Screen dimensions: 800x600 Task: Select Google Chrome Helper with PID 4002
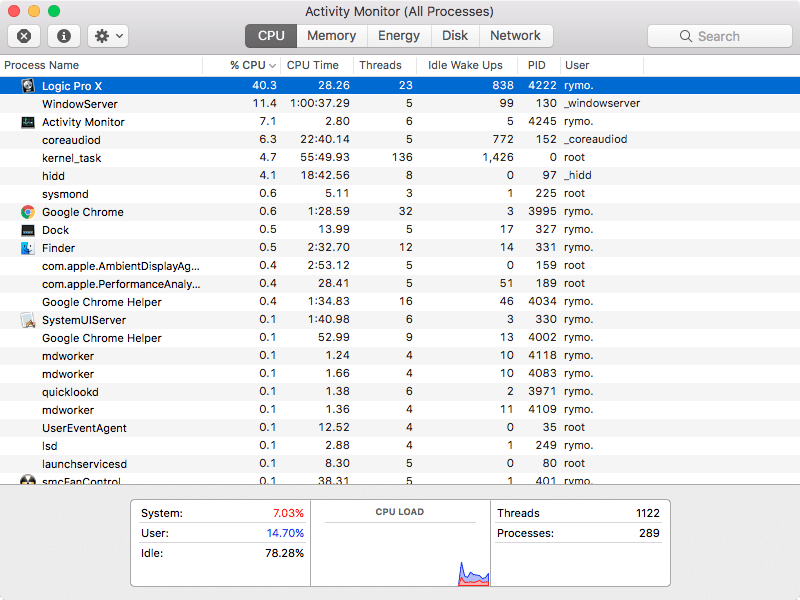pyautogui.click(x=400, y=338)
